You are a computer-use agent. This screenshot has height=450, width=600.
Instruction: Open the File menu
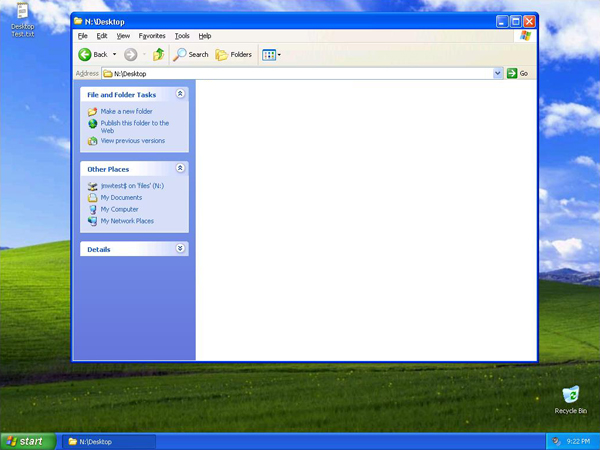click(83, 36)
